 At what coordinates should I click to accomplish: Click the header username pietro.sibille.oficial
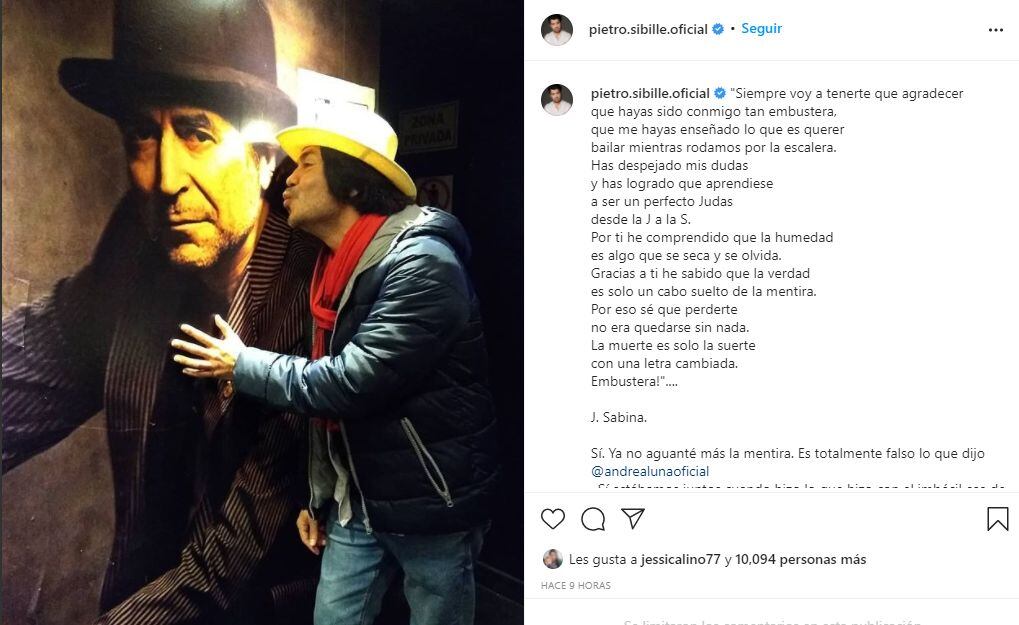[x=648, y=29]
